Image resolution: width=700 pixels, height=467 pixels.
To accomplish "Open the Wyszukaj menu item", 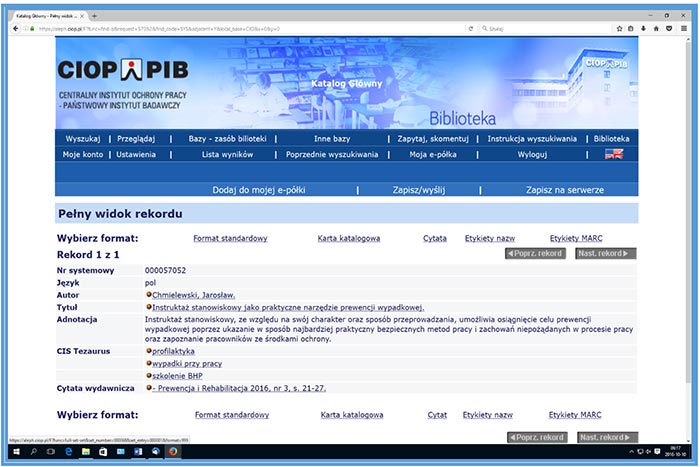I will (x=83, y=139).
